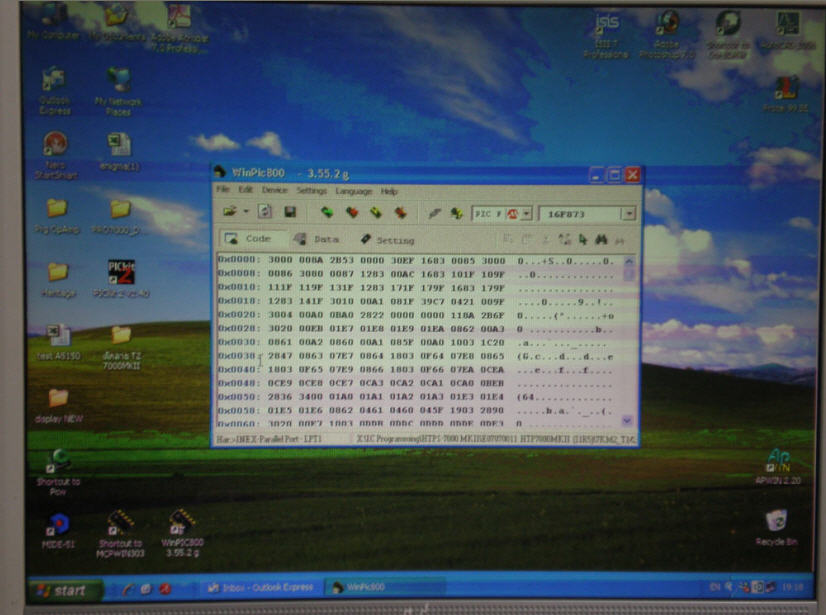Click the save floppy disk icon
Viewport: 826px width, 615px height.
[x=290, y=212]
